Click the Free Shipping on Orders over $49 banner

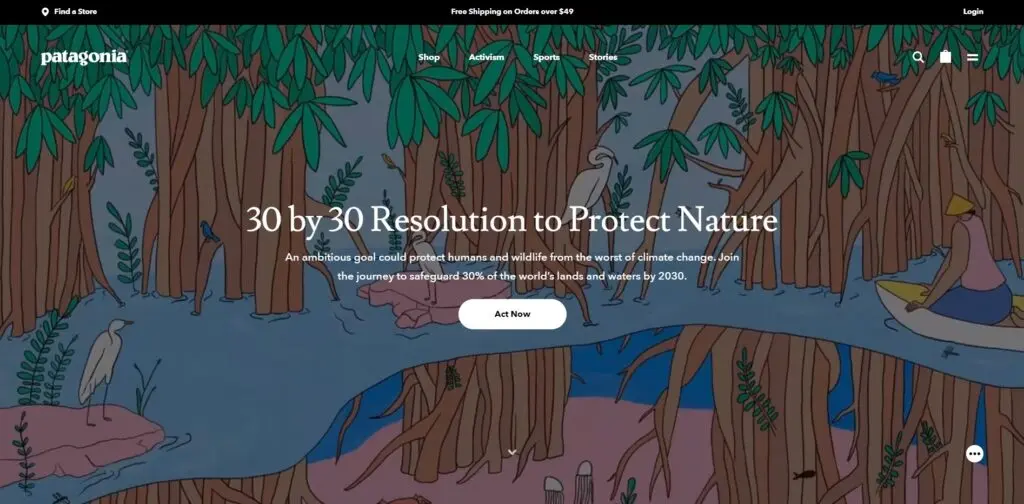(x=512, y=12)
